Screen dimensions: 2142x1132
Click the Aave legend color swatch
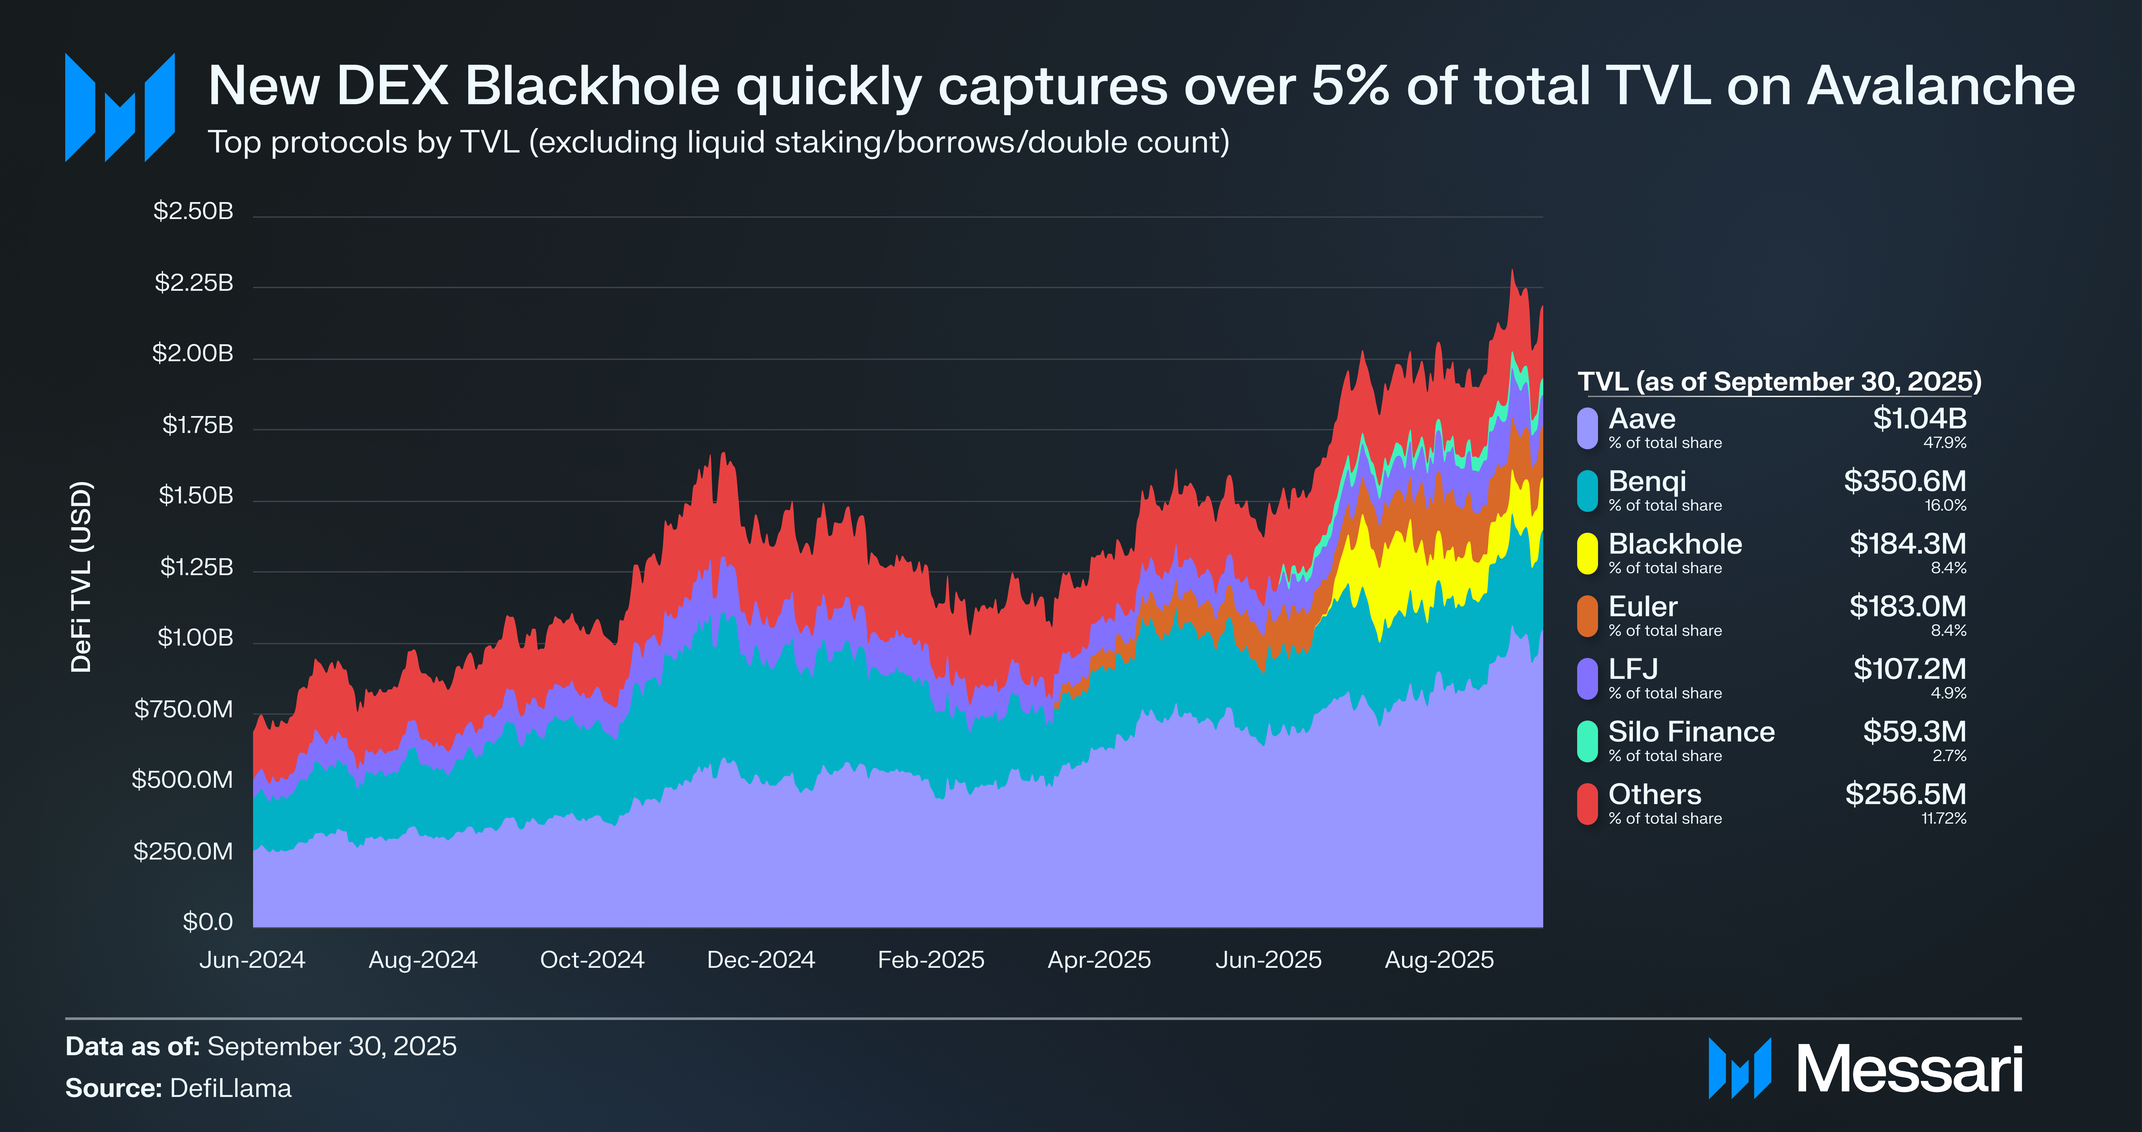(x=1587, y=428)
